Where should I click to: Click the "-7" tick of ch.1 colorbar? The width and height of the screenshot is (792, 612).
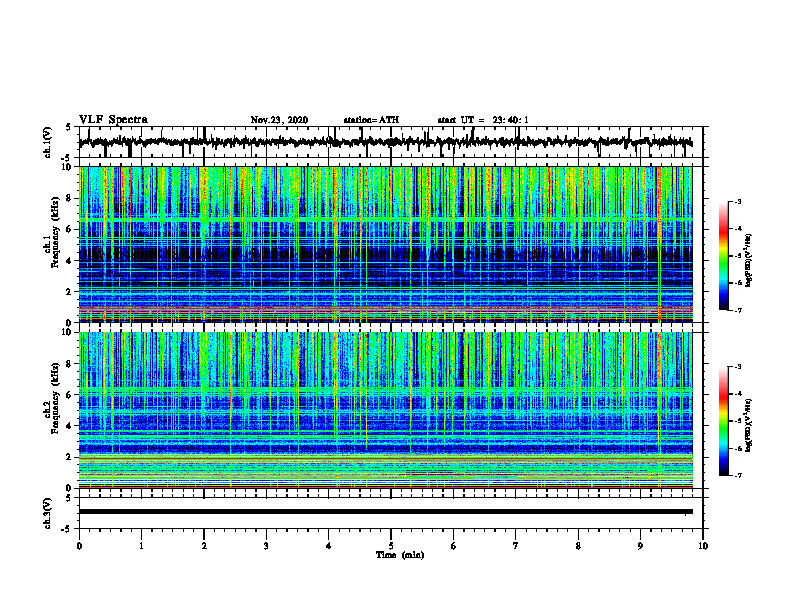[x=738, y=310]
